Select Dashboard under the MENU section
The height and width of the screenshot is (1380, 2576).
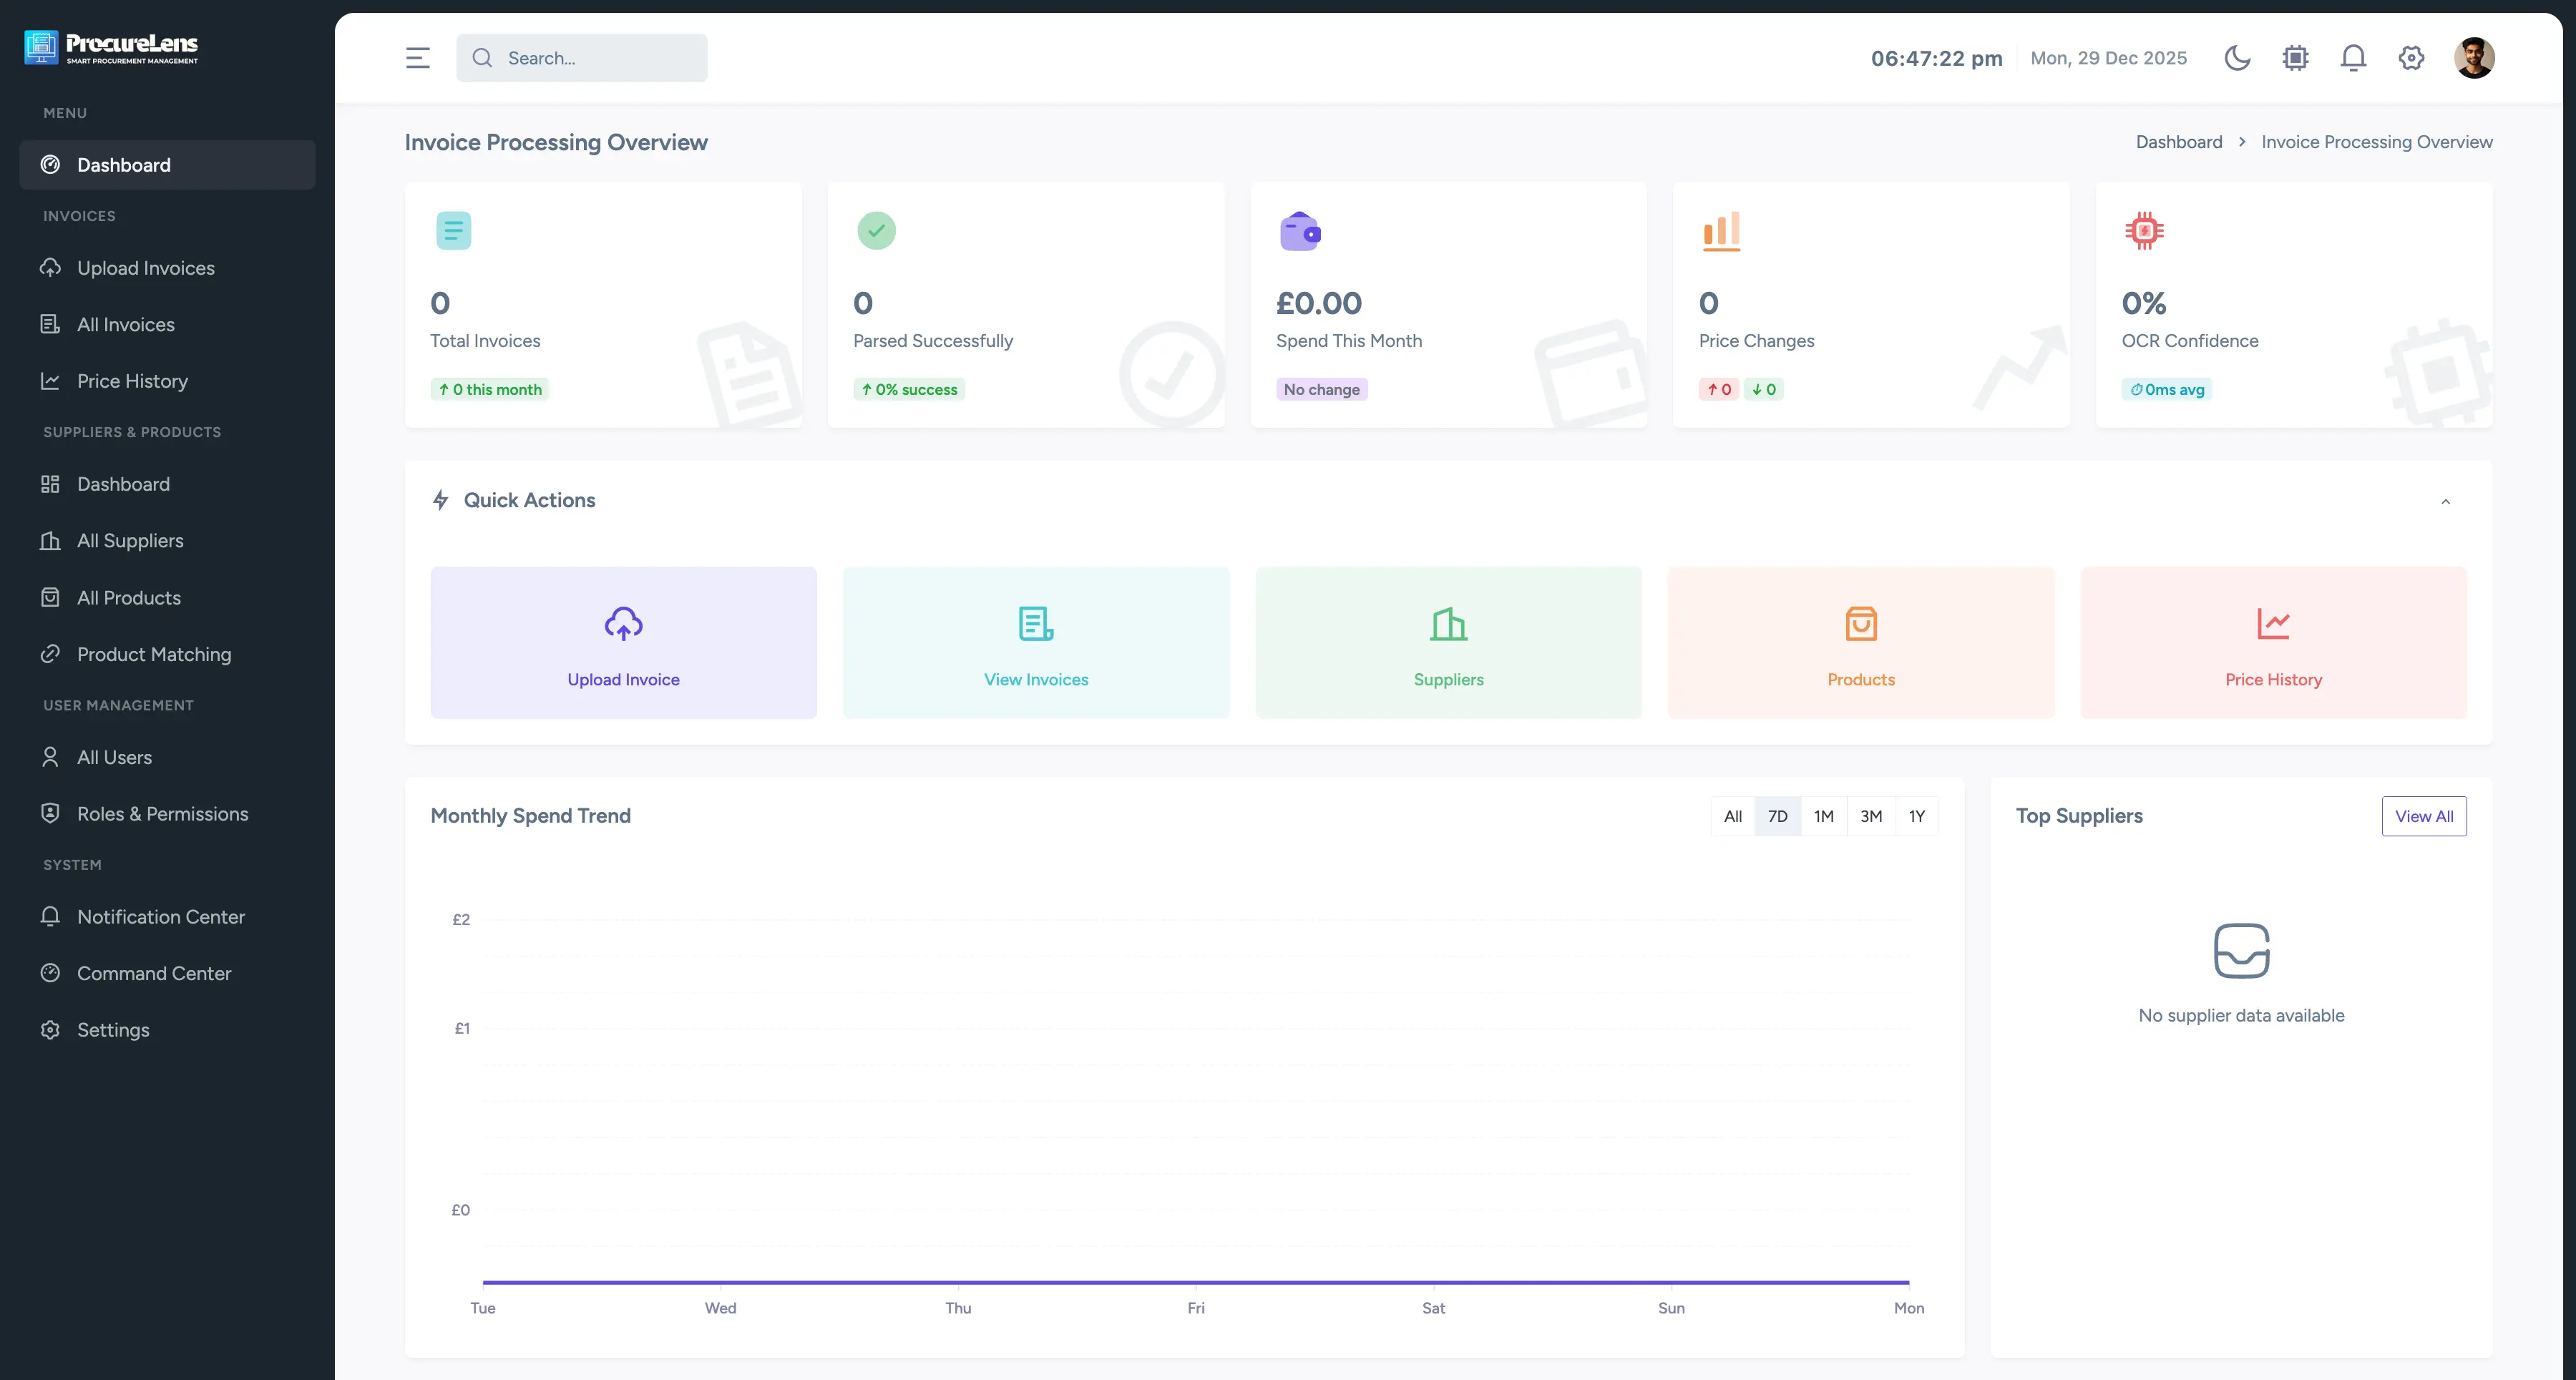167,165
